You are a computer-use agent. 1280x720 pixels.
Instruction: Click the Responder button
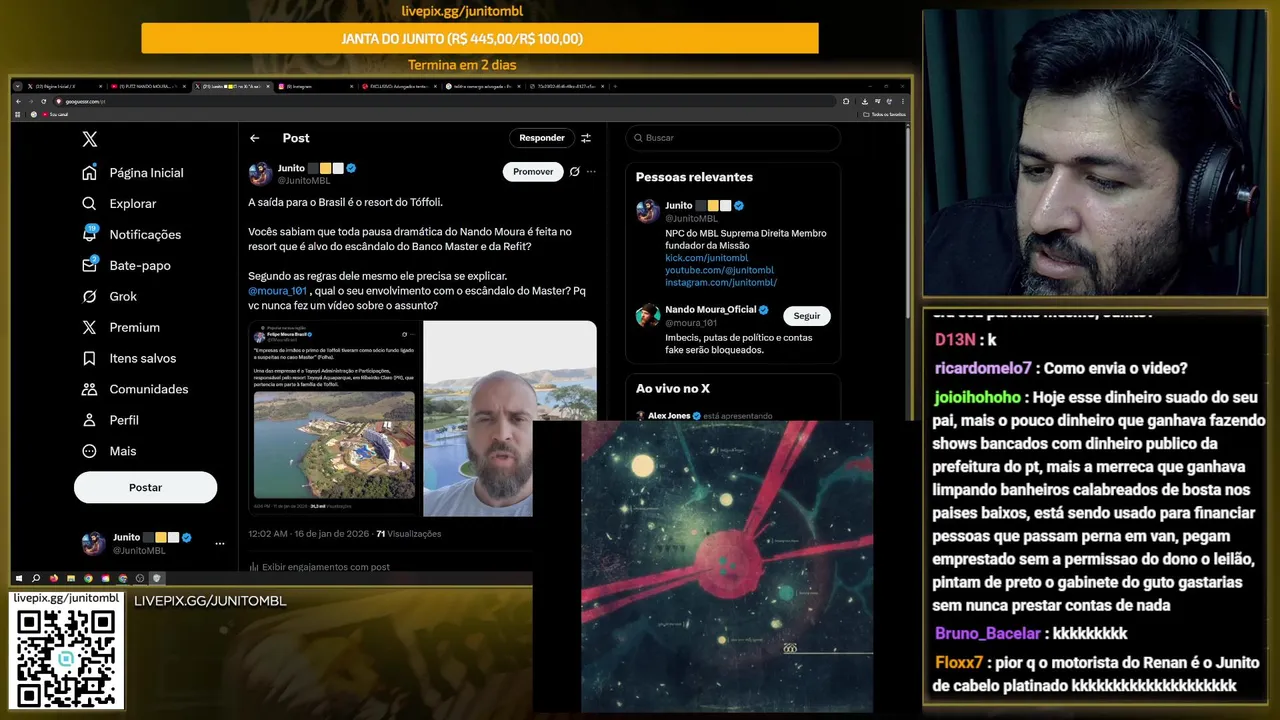click(542, 138)
